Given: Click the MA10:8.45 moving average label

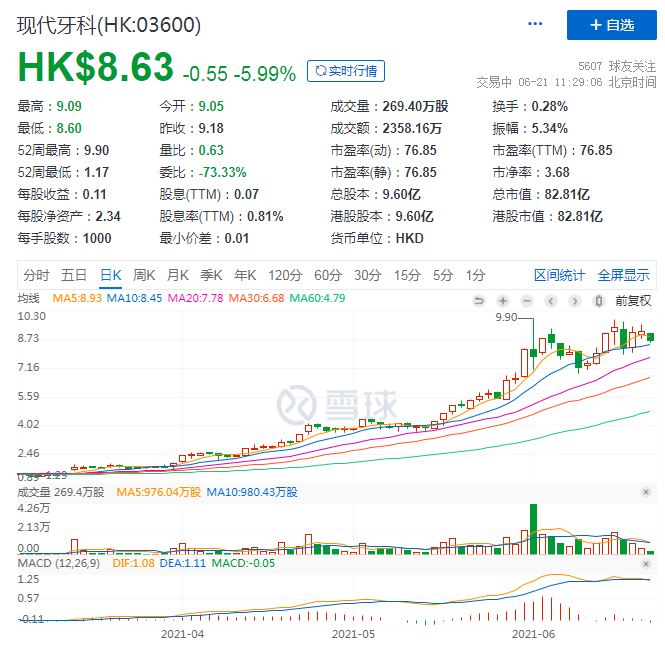Looking at the screenshot, I should (x=134, y=298).
